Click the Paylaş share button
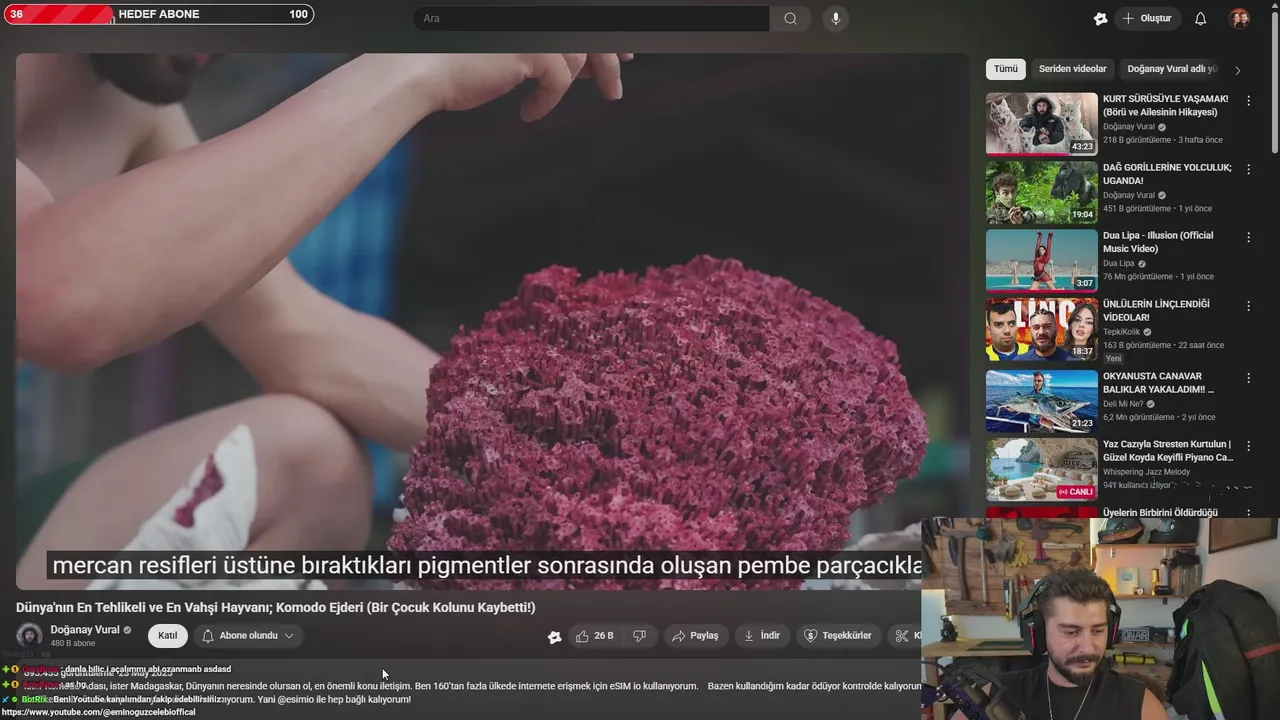Viewport: 1280px width, 720px height. point(695,636)
